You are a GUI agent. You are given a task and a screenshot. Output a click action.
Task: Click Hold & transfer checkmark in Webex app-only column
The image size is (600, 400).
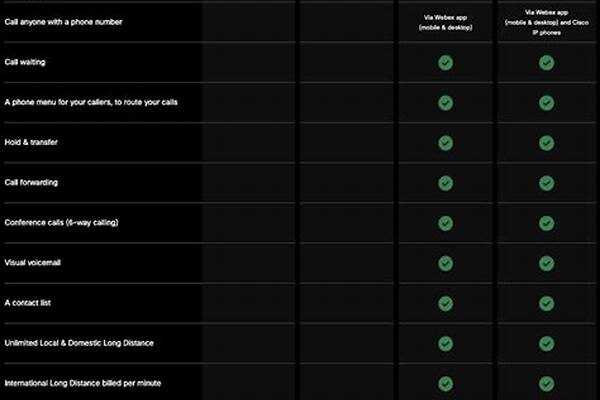445,142
